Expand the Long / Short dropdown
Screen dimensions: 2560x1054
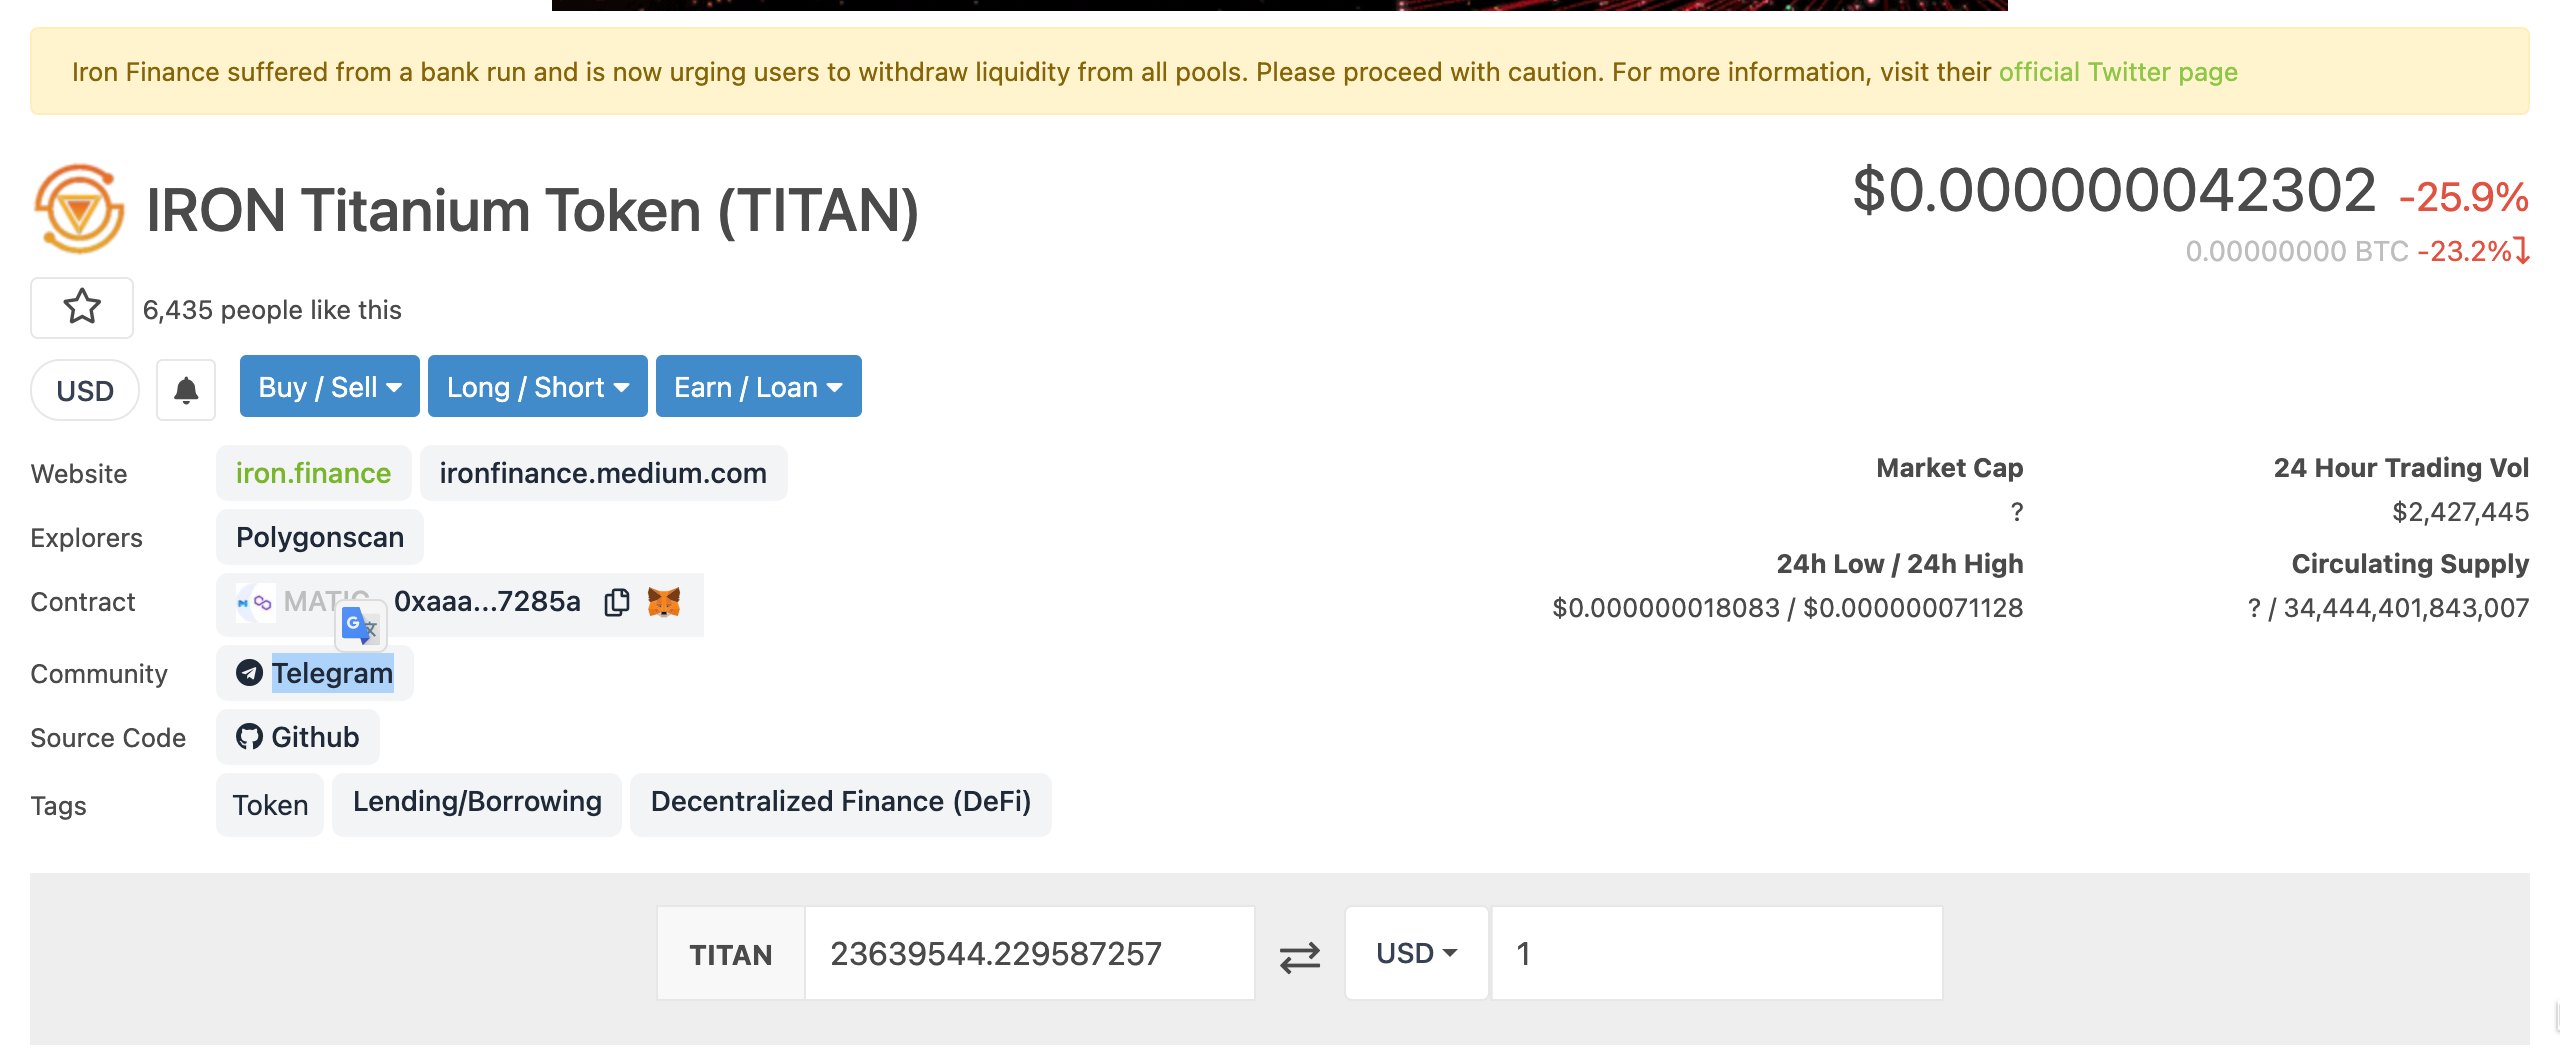pos(537,386)
